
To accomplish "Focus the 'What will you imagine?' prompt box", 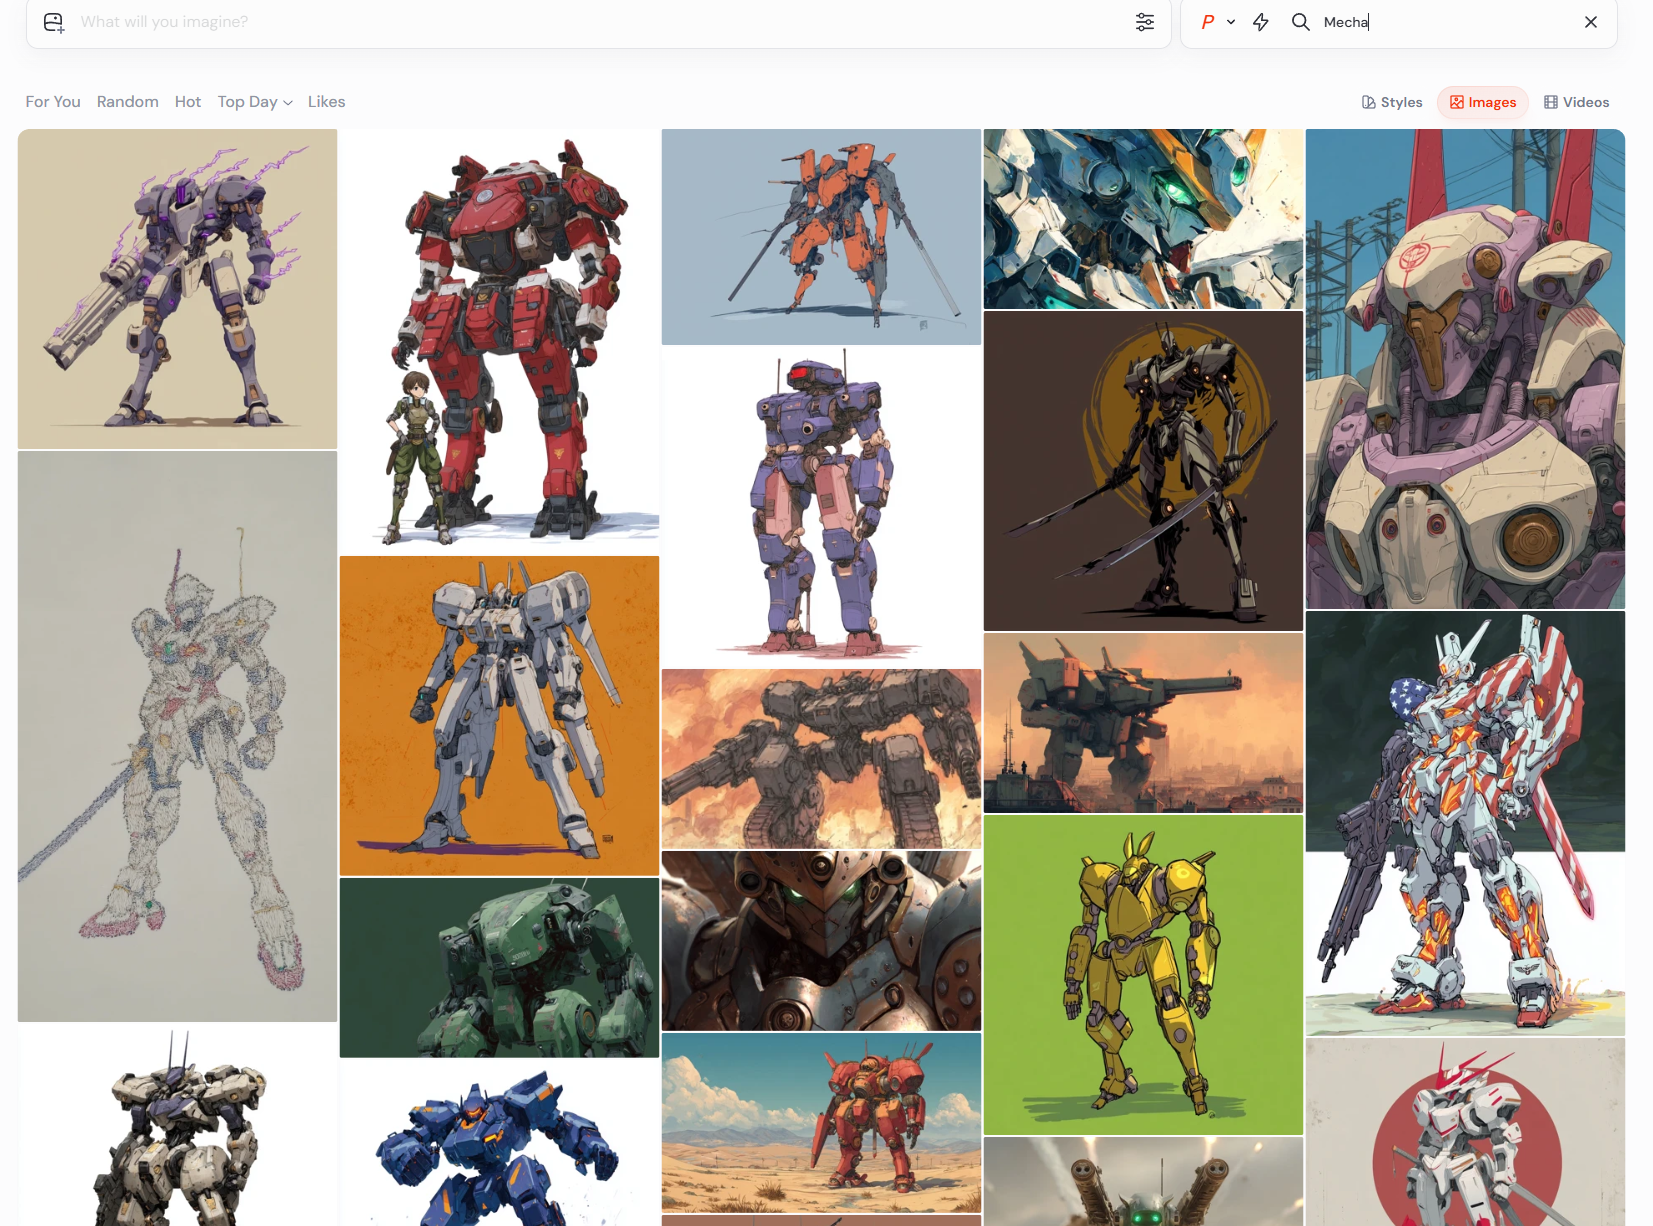I will 600,22.
